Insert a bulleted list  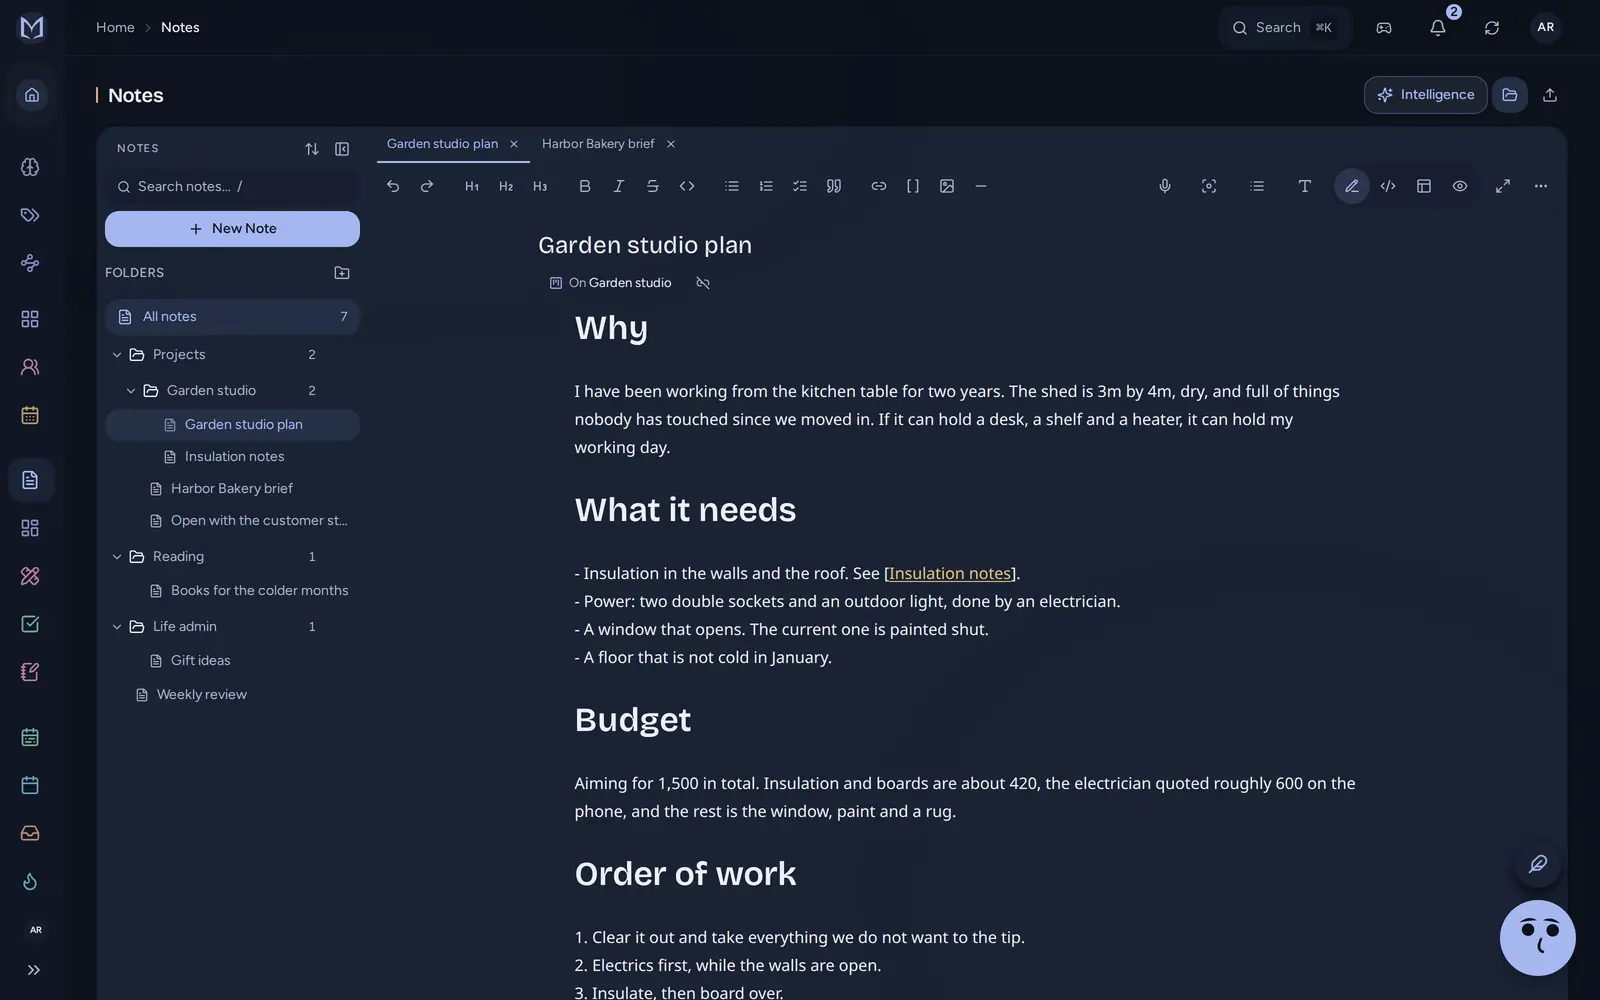[732, 186]
